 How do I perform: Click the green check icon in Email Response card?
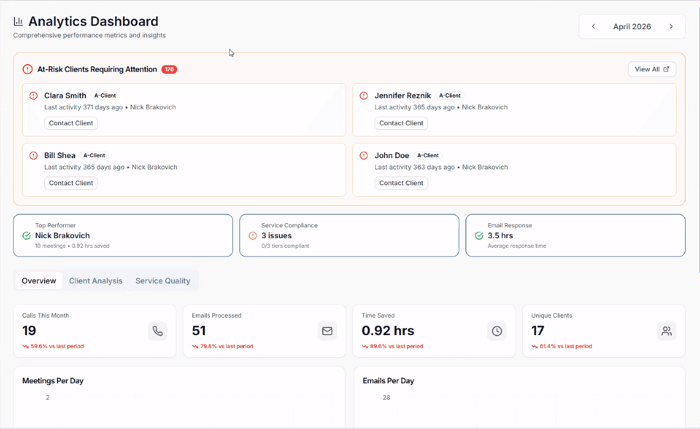[x=479, y=236]
